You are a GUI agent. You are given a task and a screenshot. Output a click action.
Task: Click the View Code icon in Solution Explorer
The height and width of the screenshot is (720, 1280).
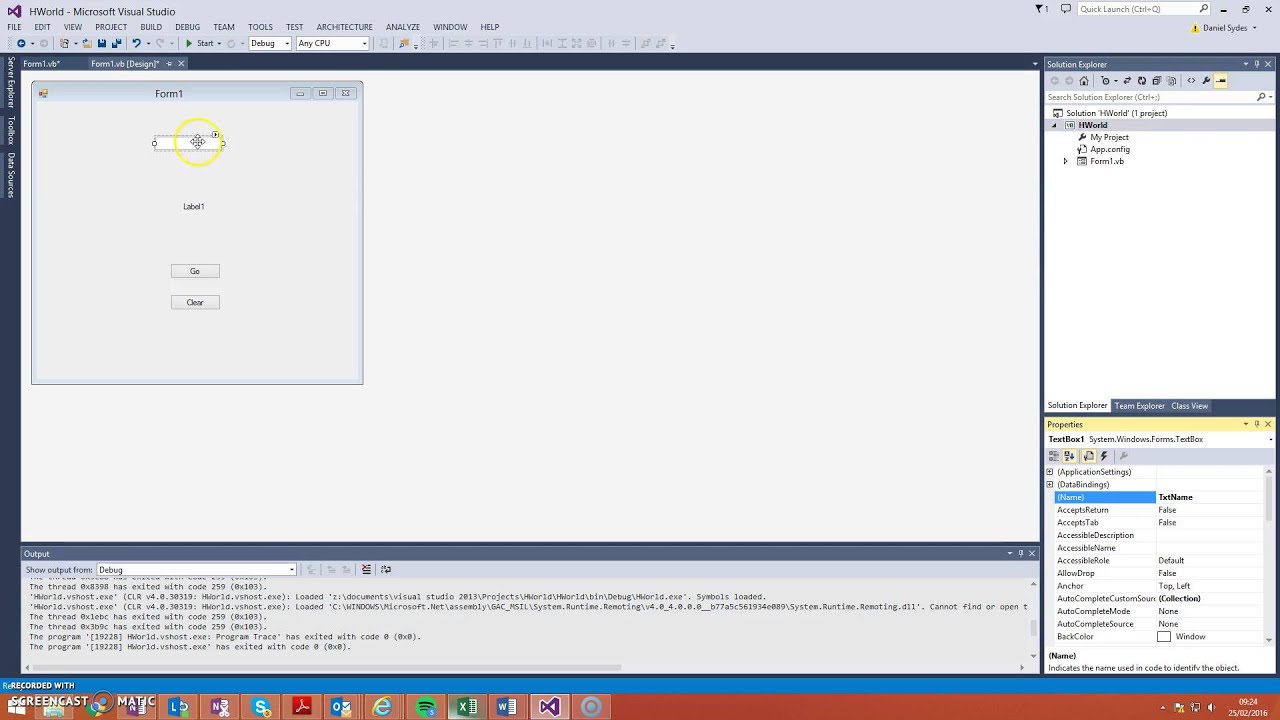(x=1191, y=81)
